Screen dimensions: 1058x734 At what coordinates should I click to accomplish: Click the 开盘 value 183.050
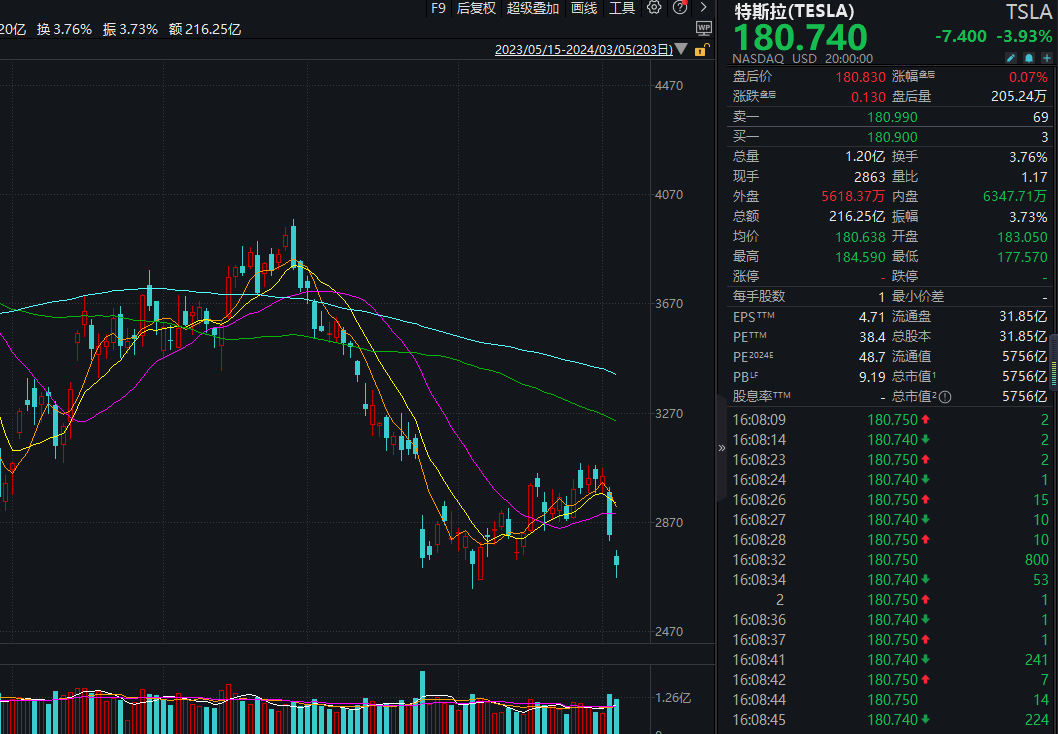point(1022,237)
